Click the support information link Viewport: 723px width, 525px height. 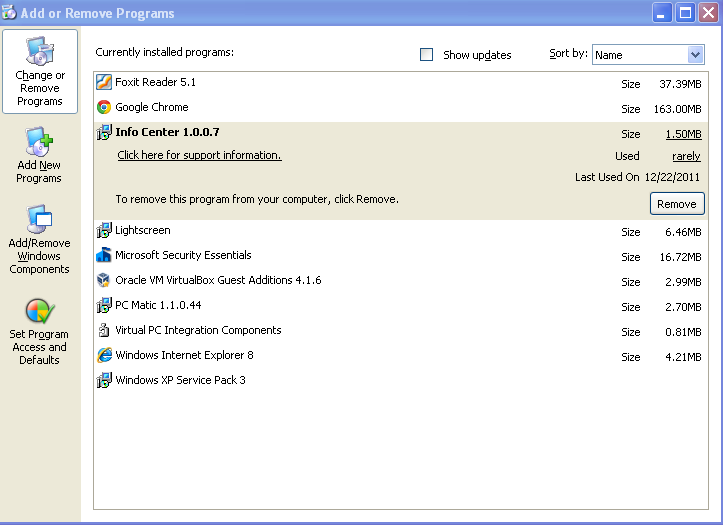point(199,156)
